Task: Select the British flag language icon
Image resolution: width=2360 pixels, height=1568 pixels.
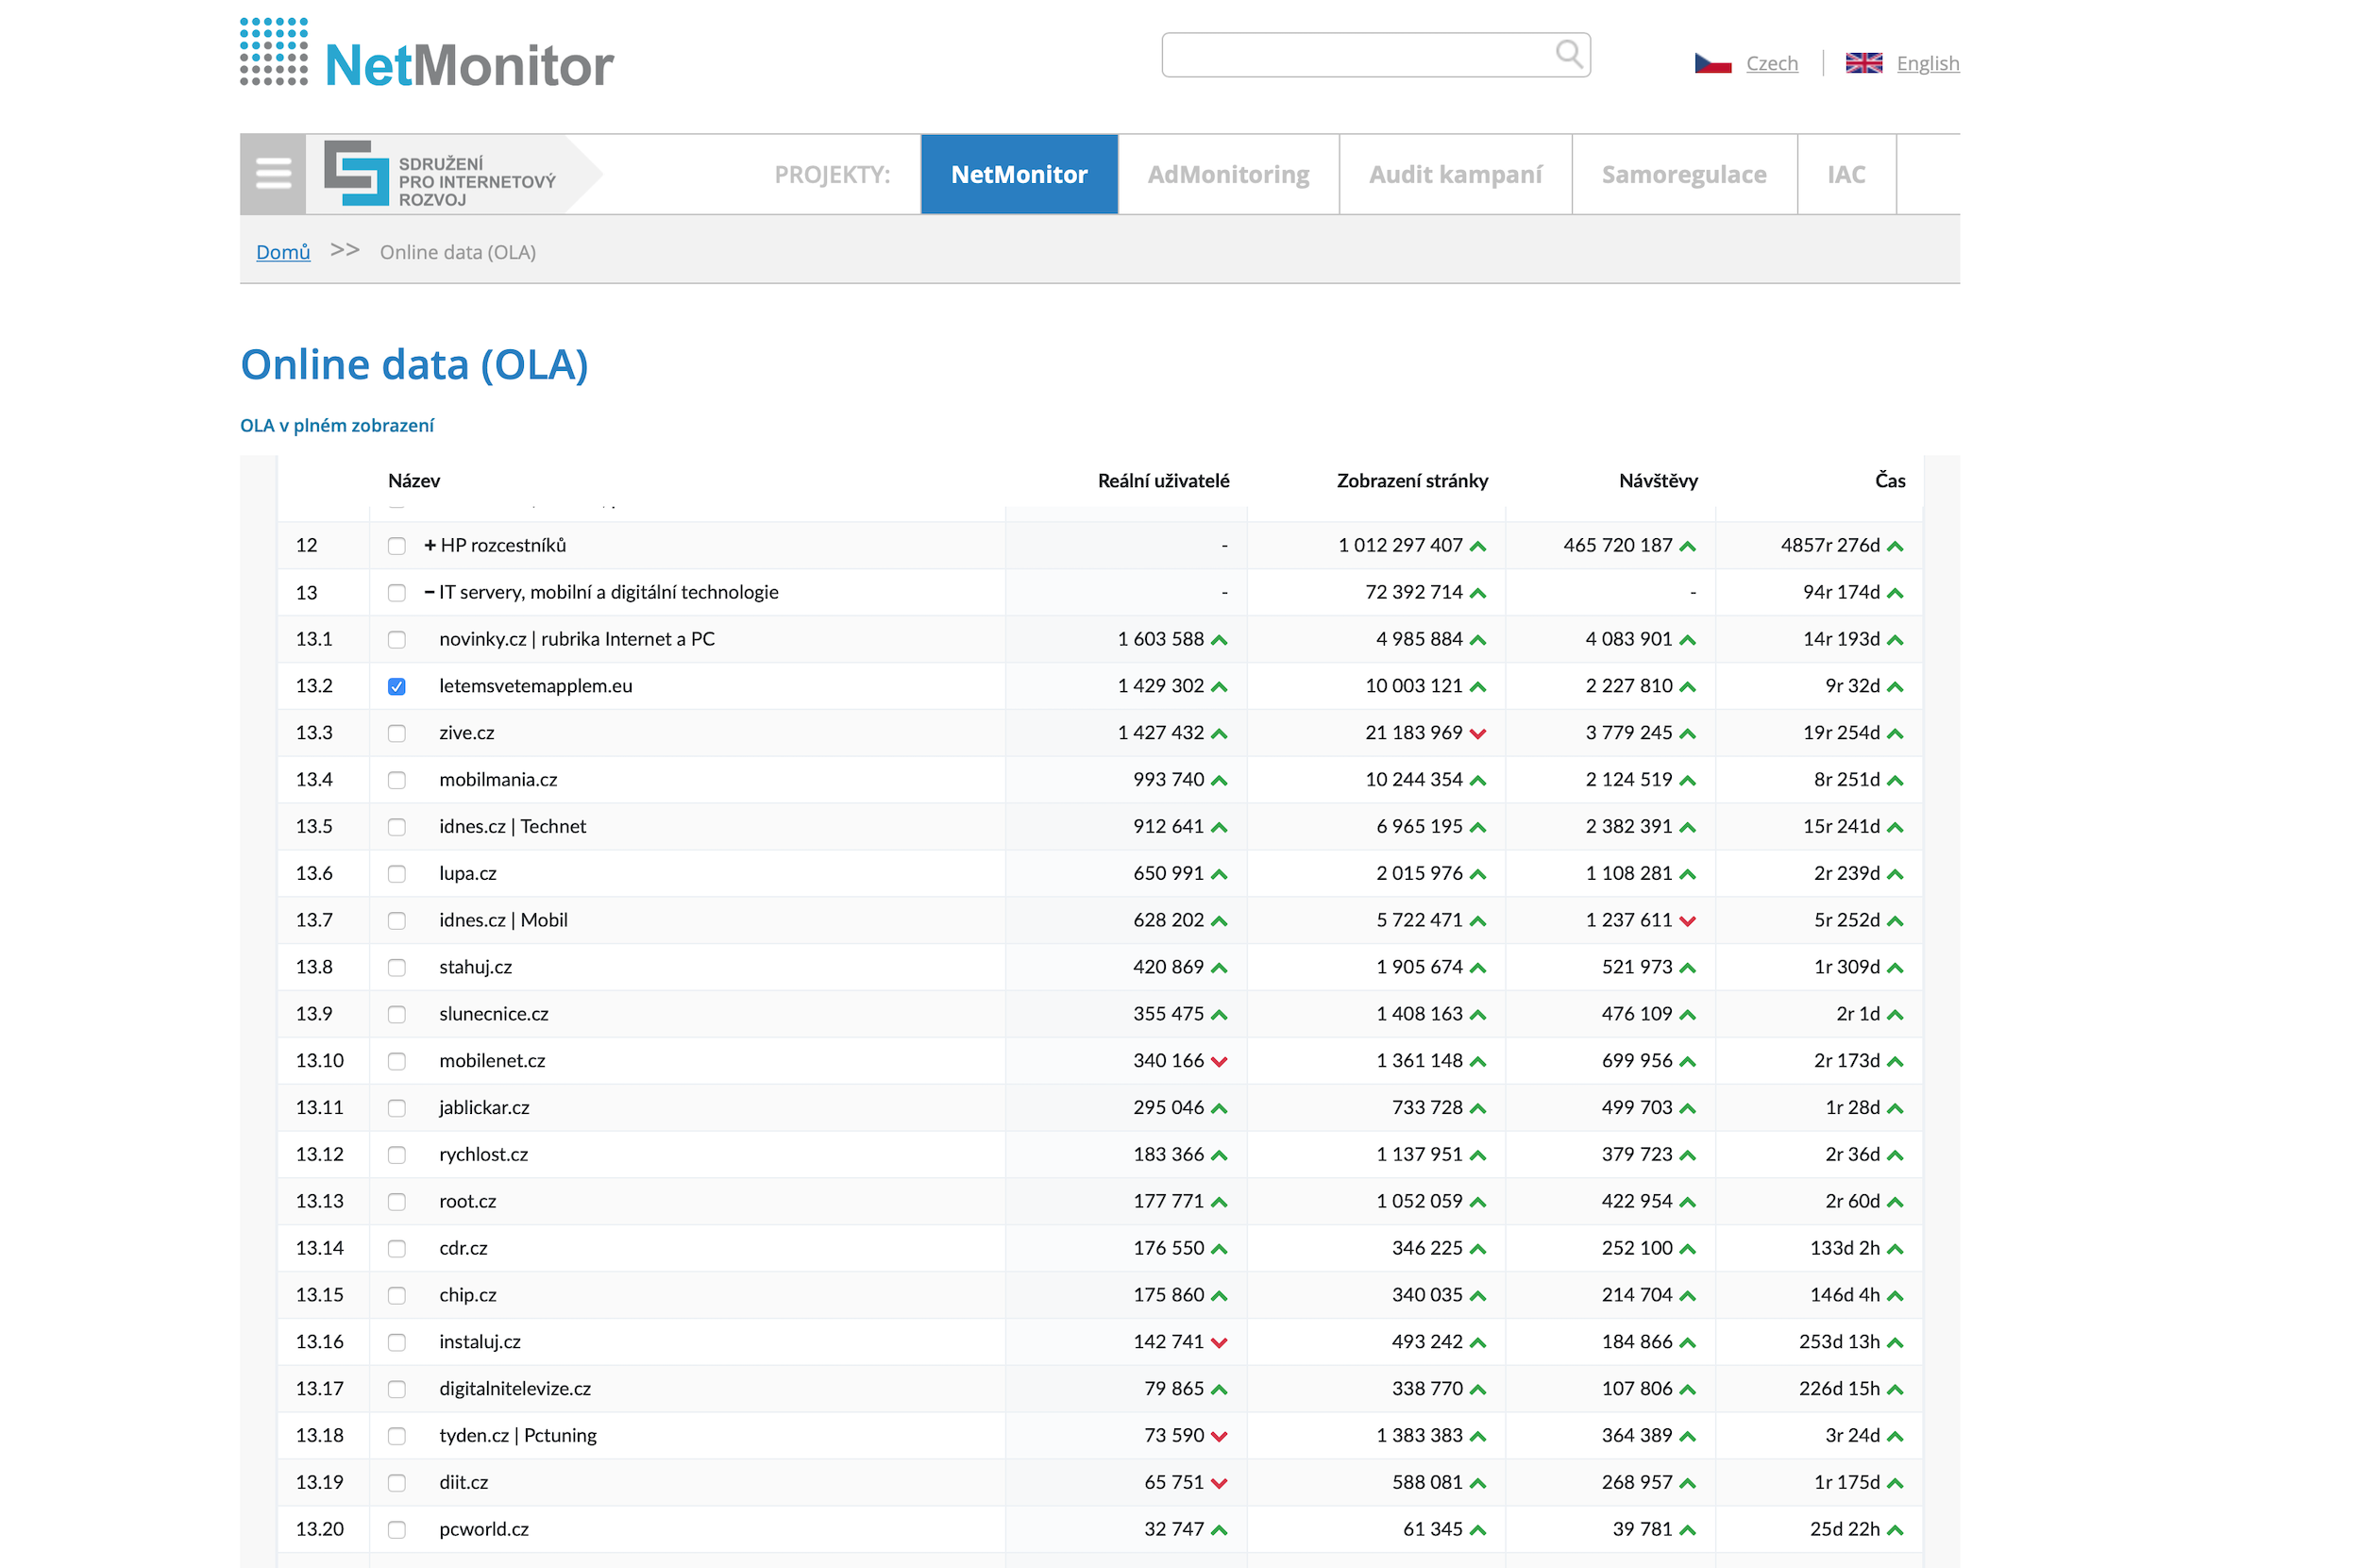Action: coord(1863,62)
